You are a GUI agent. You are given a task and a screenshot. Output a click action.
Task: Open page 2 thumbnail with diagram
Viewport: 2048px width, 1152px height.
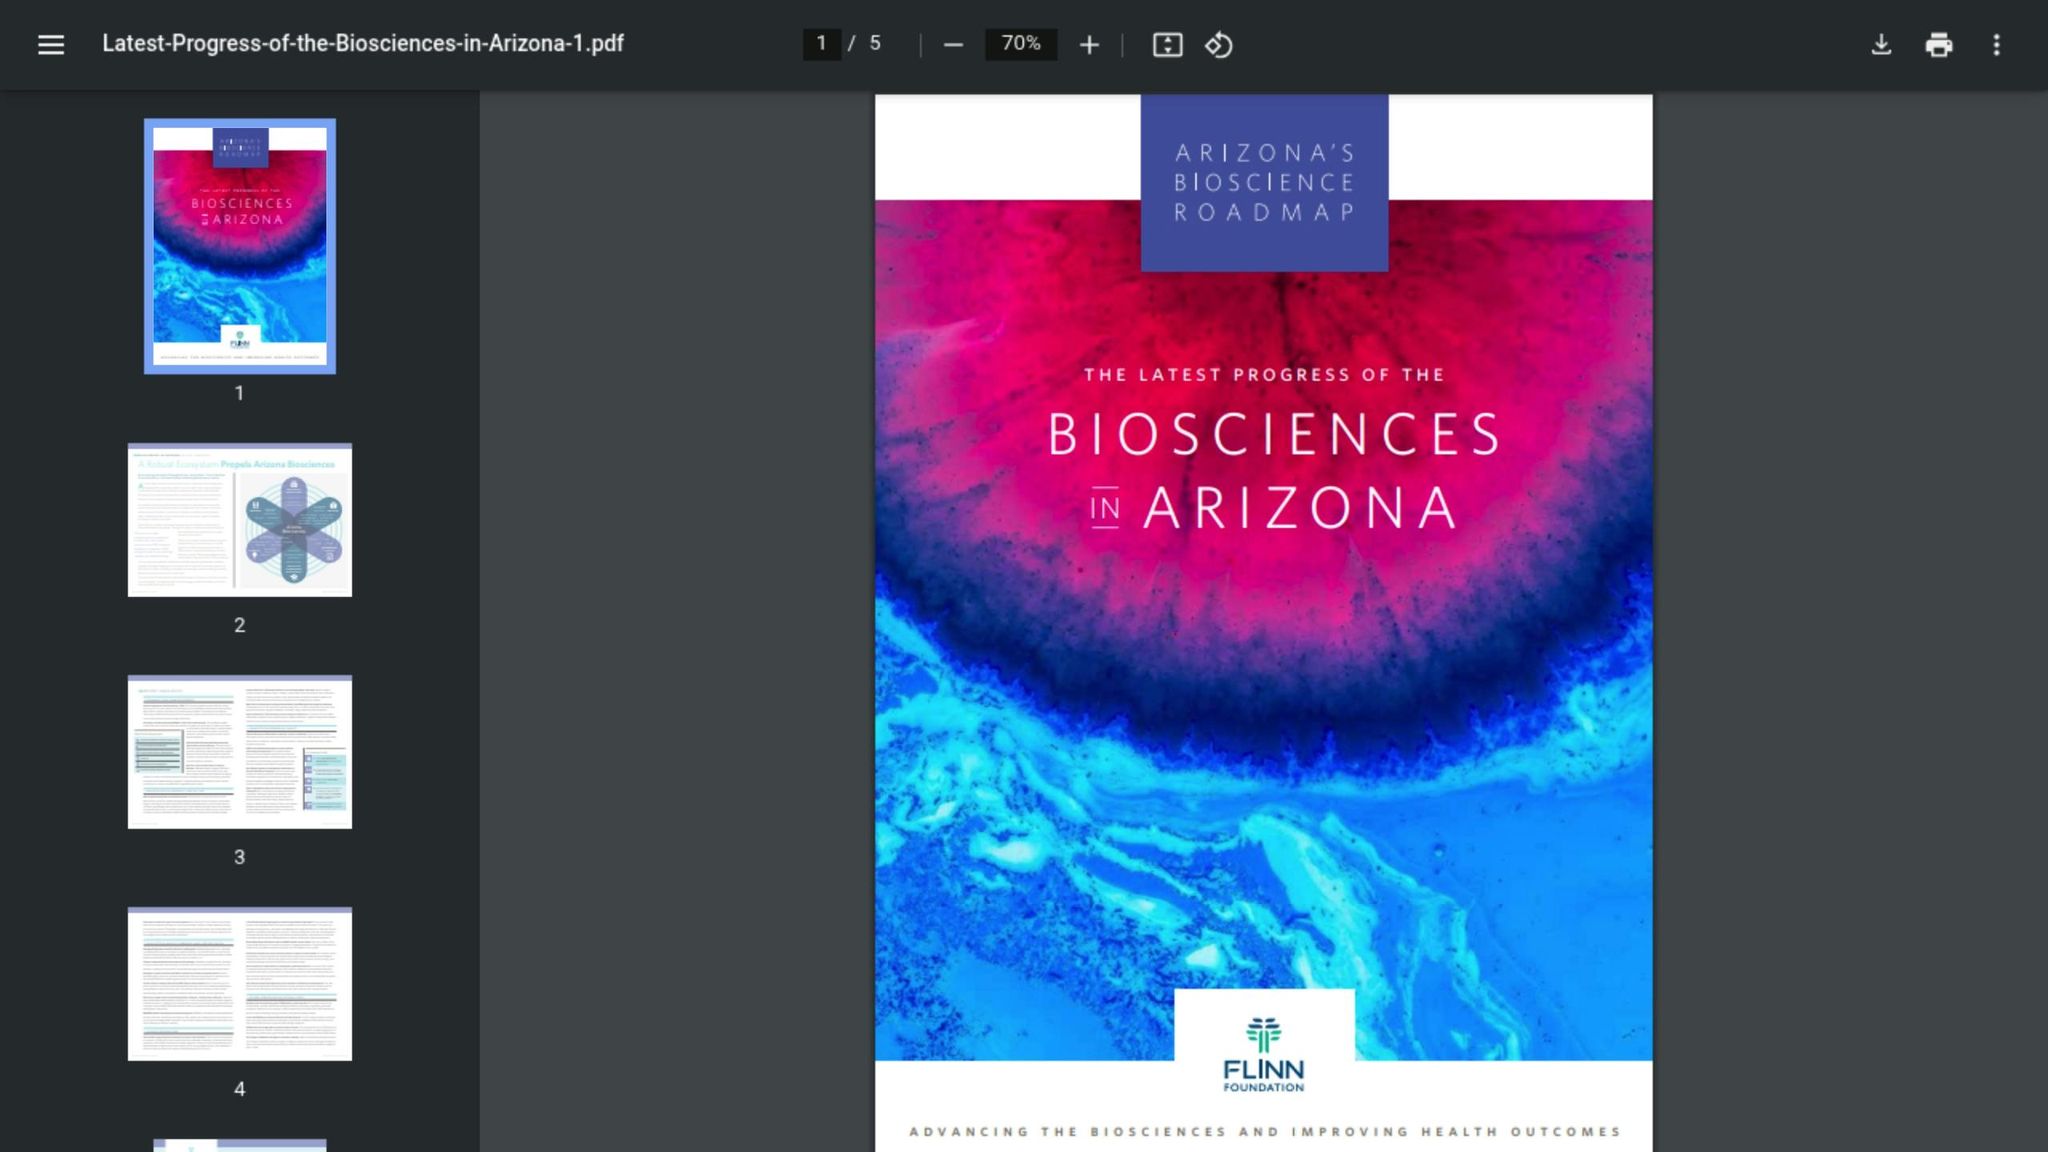(x=240, y=520)
